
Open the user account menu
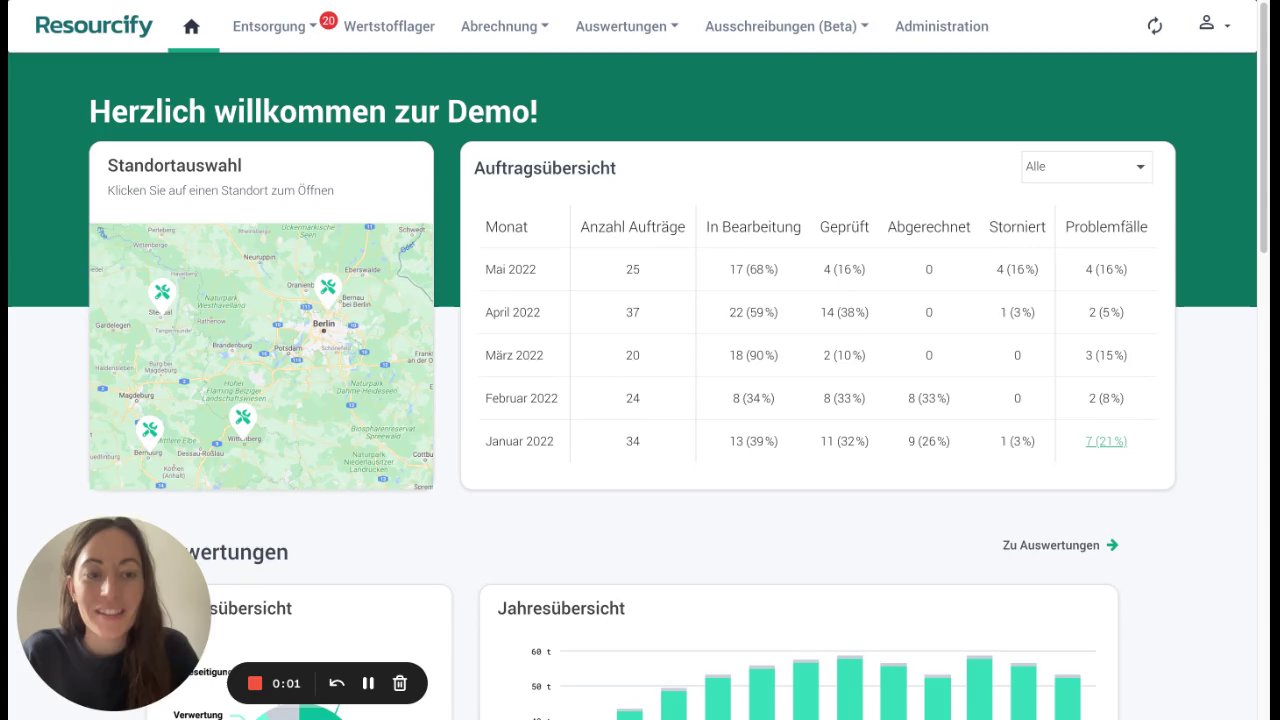point(1214,24)
